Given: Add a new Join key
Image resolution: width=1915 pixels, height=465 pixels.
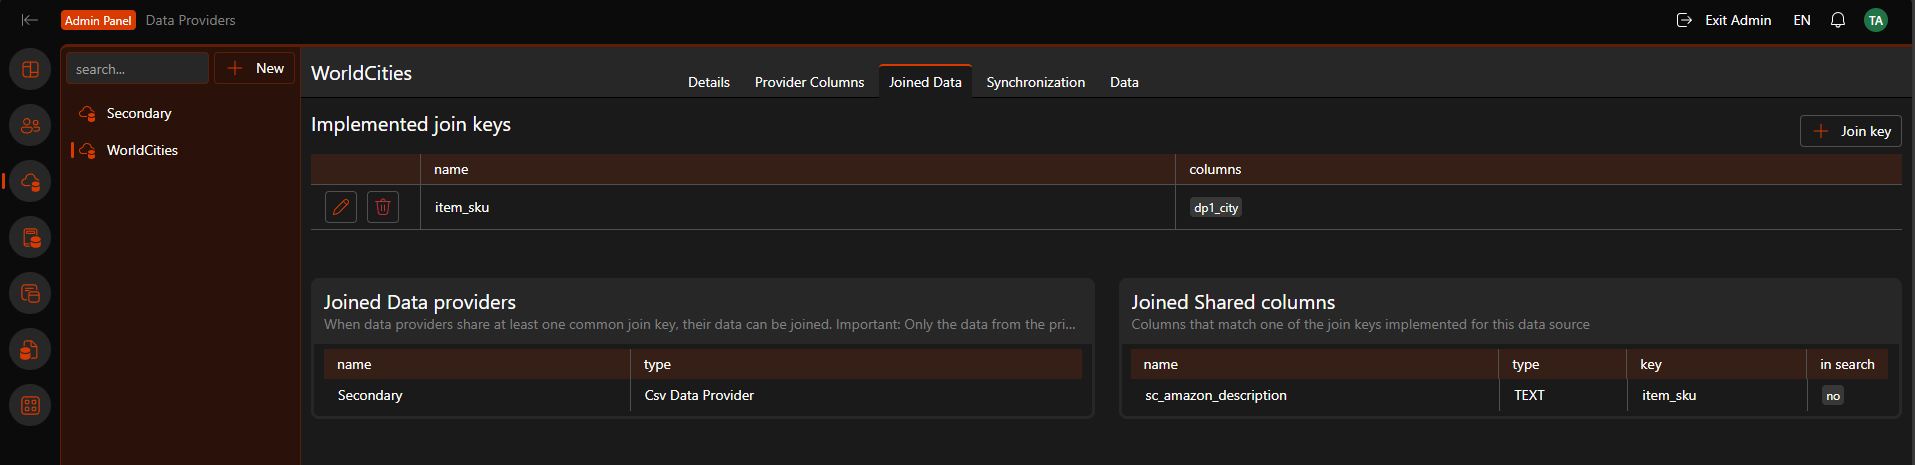Looking at the screenshot, I should pos(1851,131).
